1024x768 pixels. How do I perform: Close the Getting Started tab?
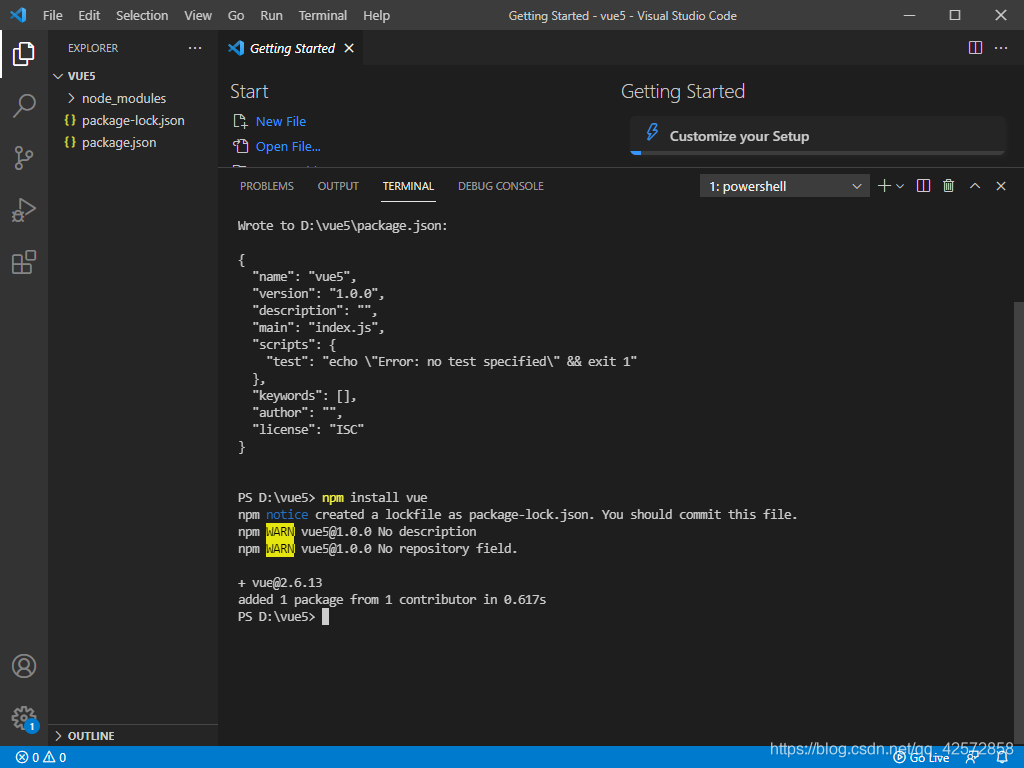click(x=349, y=48)
